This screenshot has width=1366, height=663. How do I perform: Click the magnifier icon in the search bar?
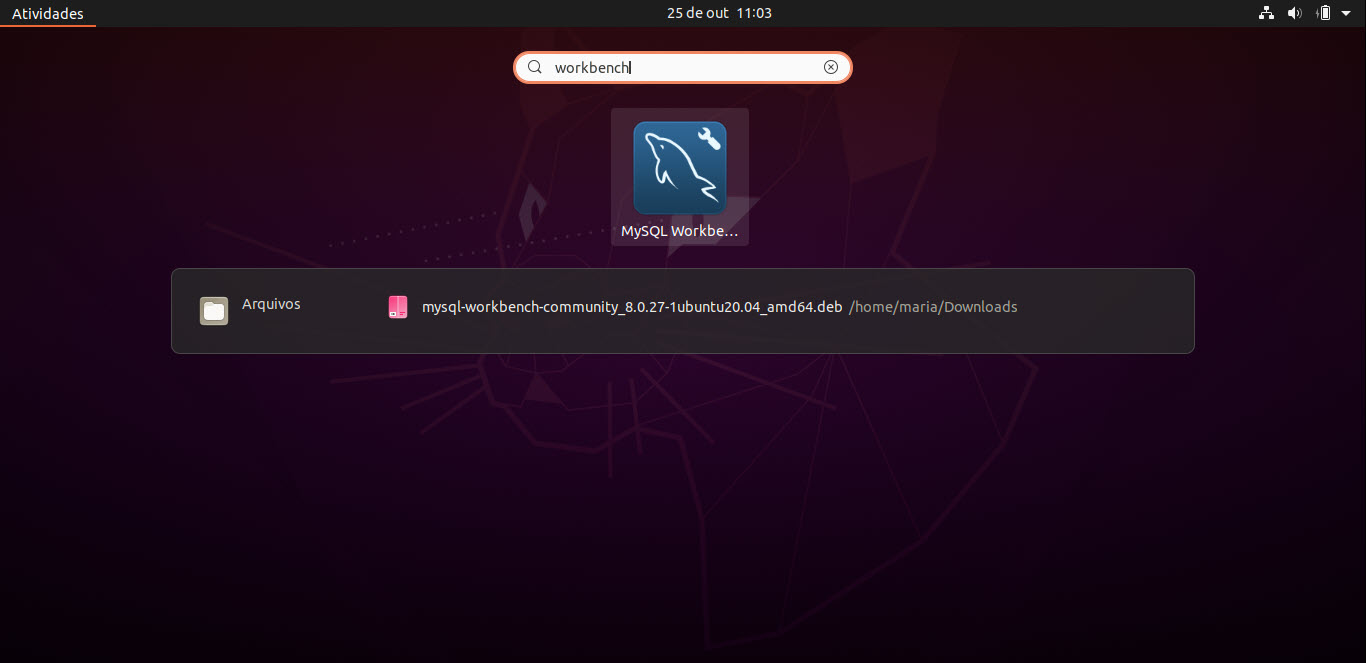click(535, 67)
